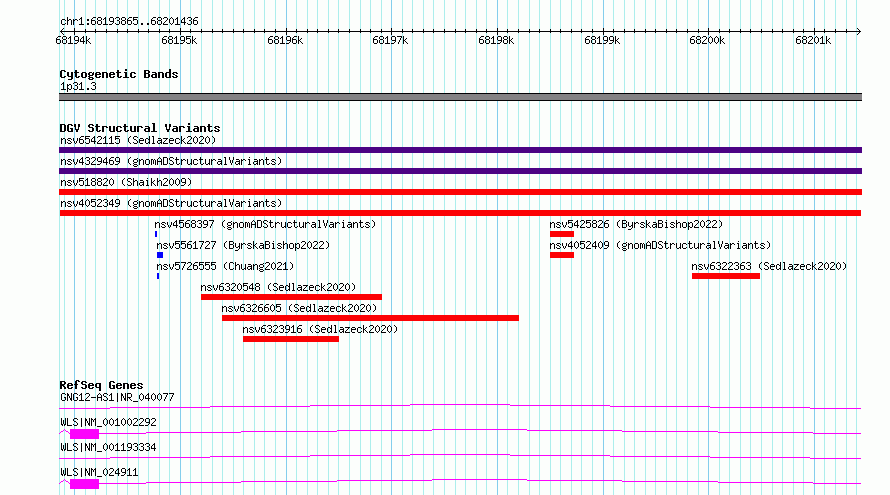Click the red nsv5425826 variant bar
Image resolution: width=890 pixels, height=495 pixels.
(562, 234)
